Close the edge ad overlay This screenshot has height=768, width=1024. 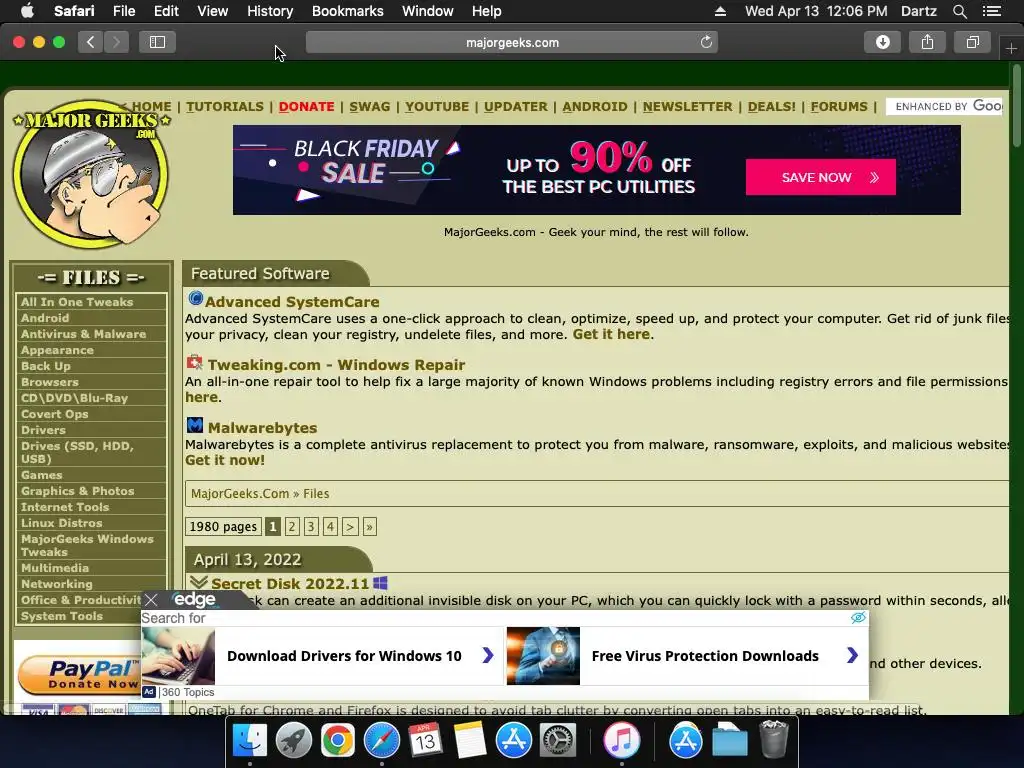pos(151,600)
